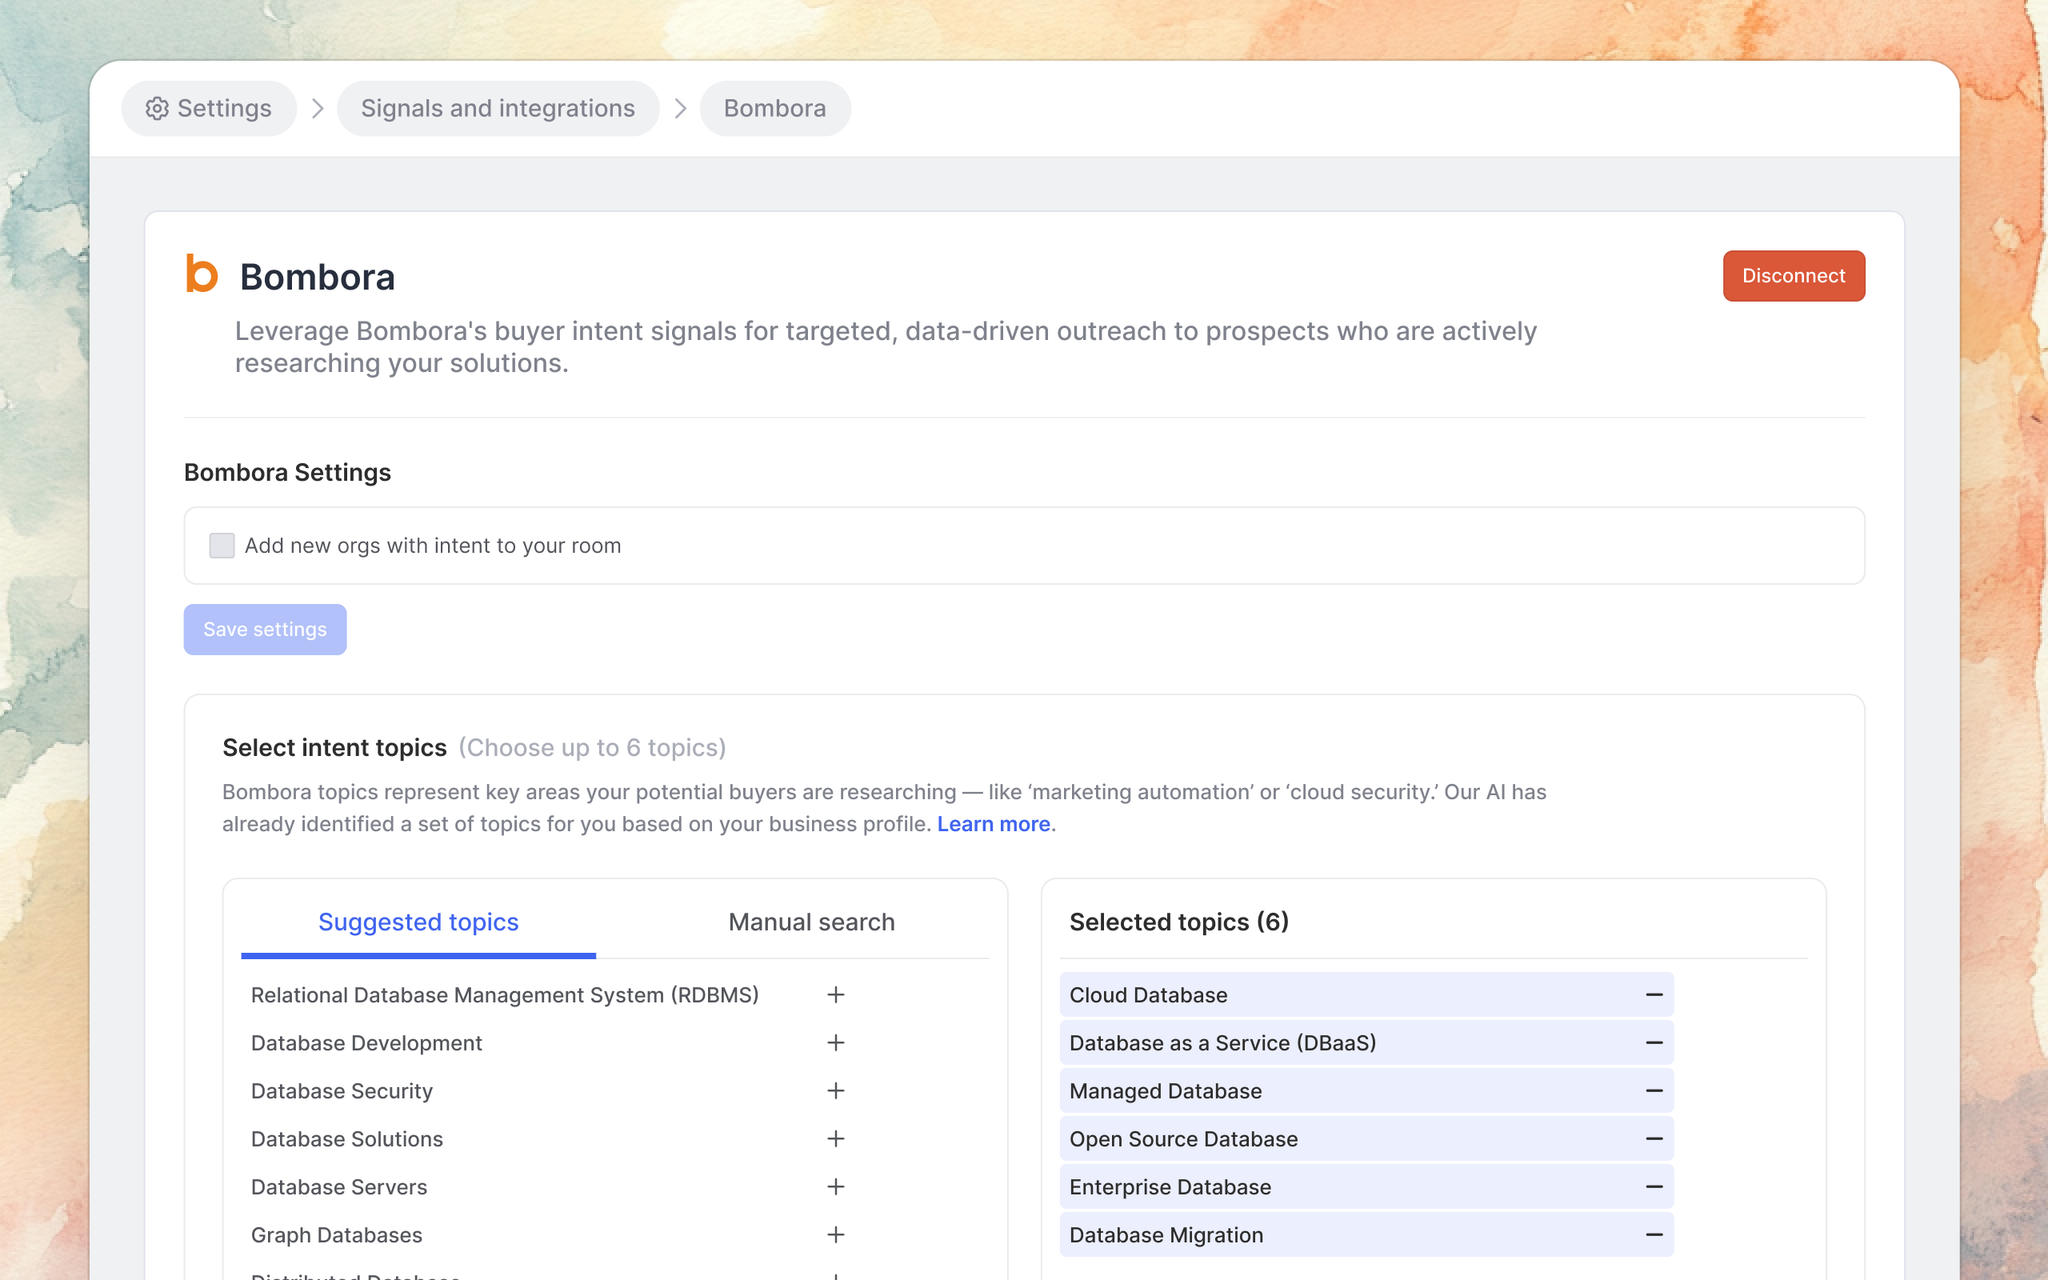The image size is (2048, 1280).
Task: Add Graph Databases topic via plus icon
Action: pos(836,1235)
